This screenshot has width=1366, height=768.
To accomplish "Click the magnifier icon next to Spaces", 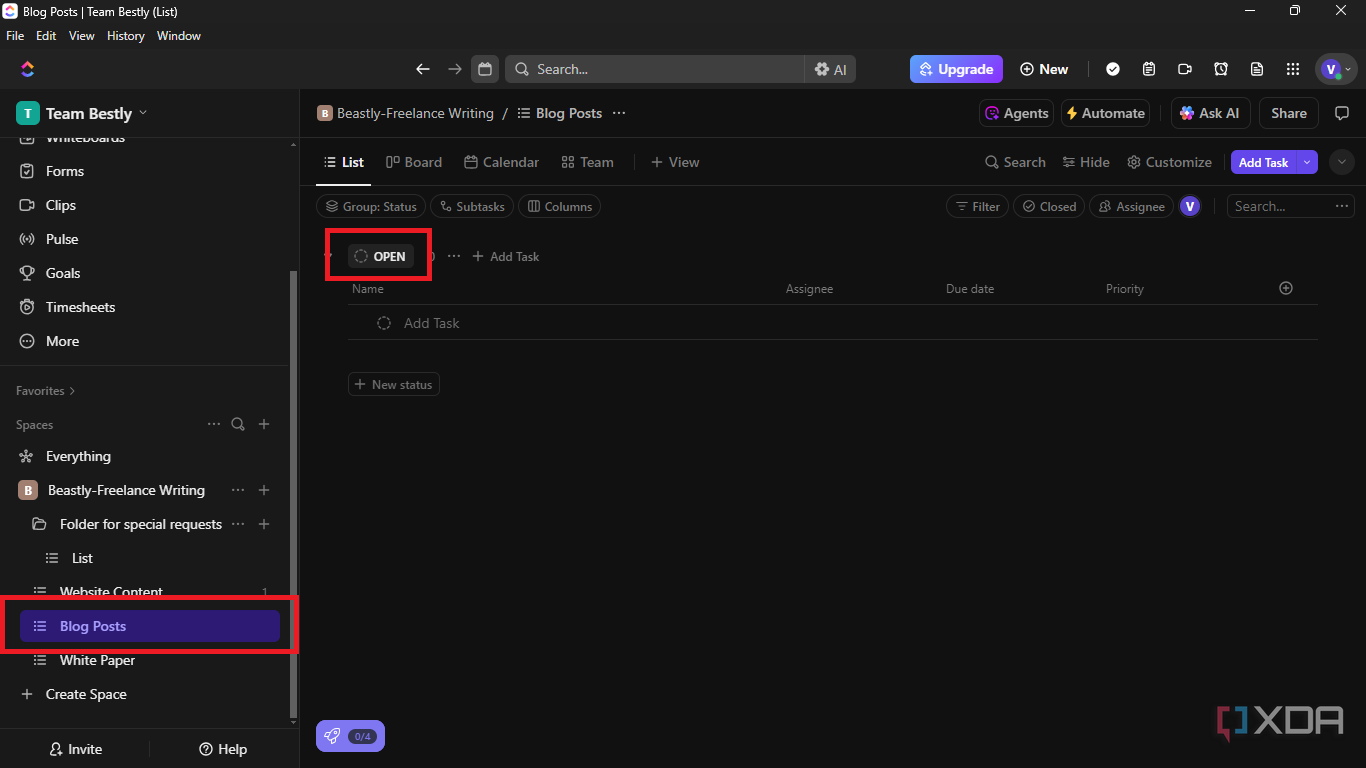I will click(238, 424).
